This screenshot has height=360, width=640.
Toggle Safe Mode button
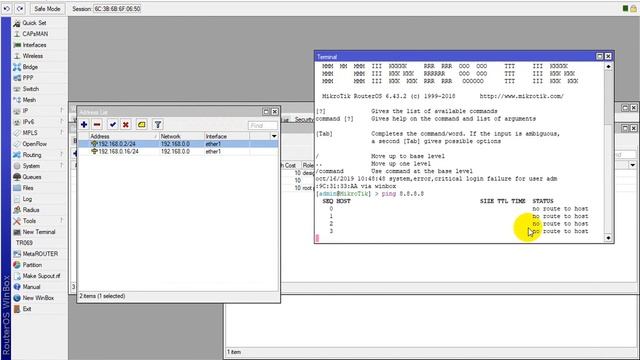click(47, 9)
